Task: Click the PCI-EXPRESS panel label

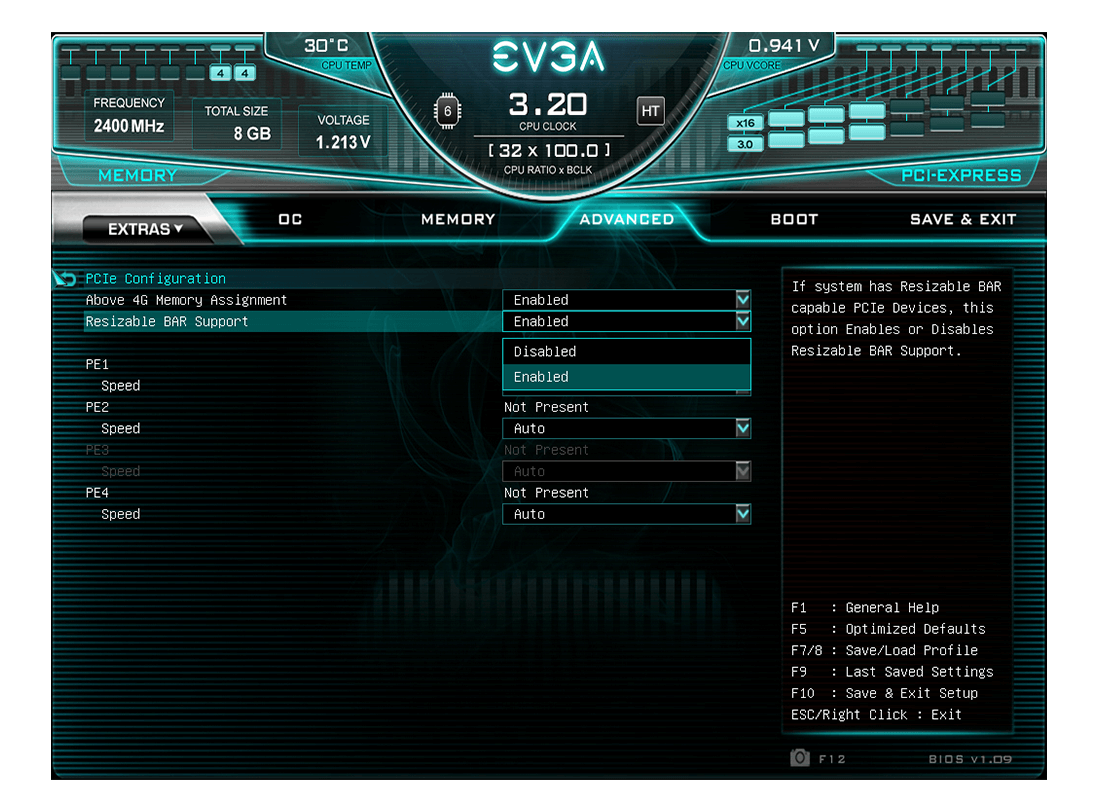Action: [x=961, y=175]
